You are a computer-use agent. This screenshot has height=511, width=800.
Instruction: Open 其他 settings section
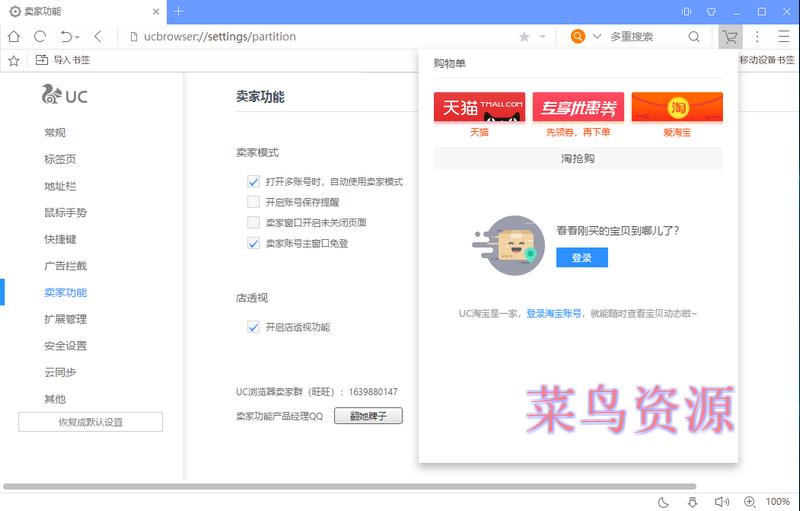(55, 399)
